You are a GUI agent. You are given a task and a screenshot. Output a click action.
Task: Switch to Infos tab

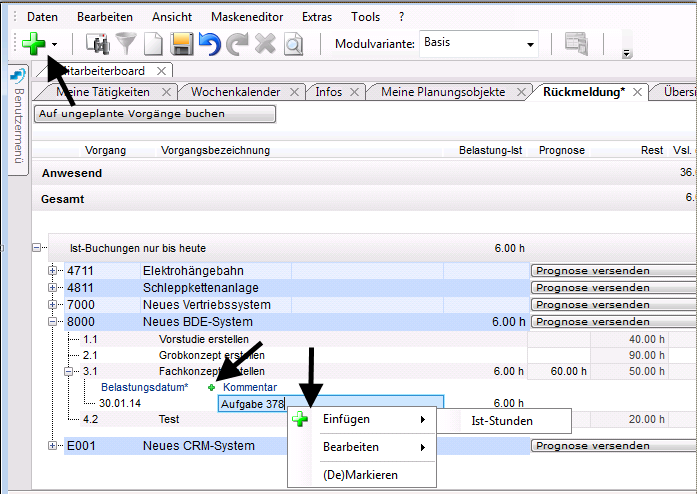point(328,92)
